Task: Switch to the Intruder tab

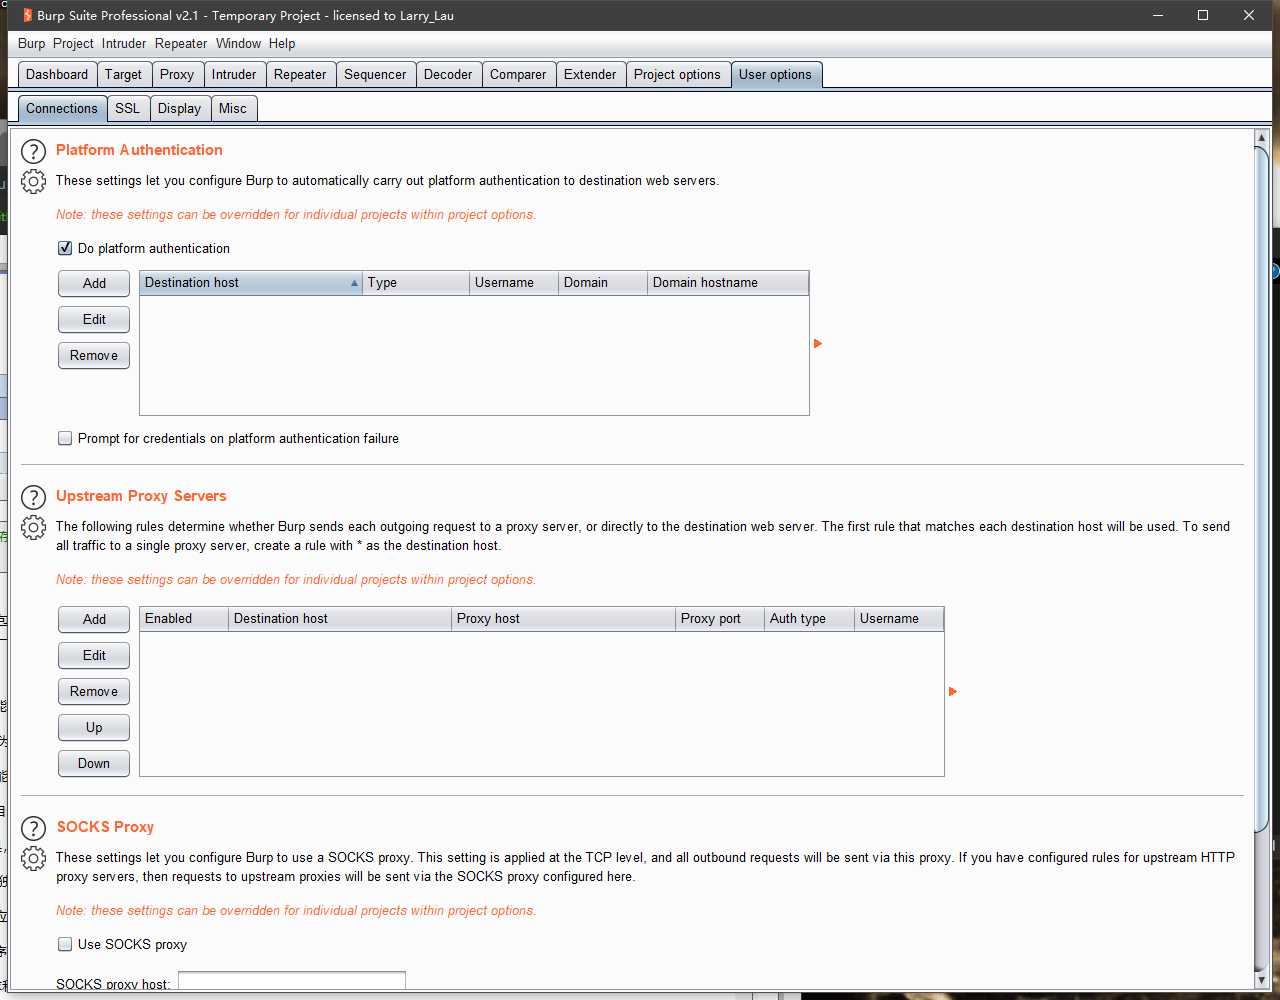Action: pos(234,75)
